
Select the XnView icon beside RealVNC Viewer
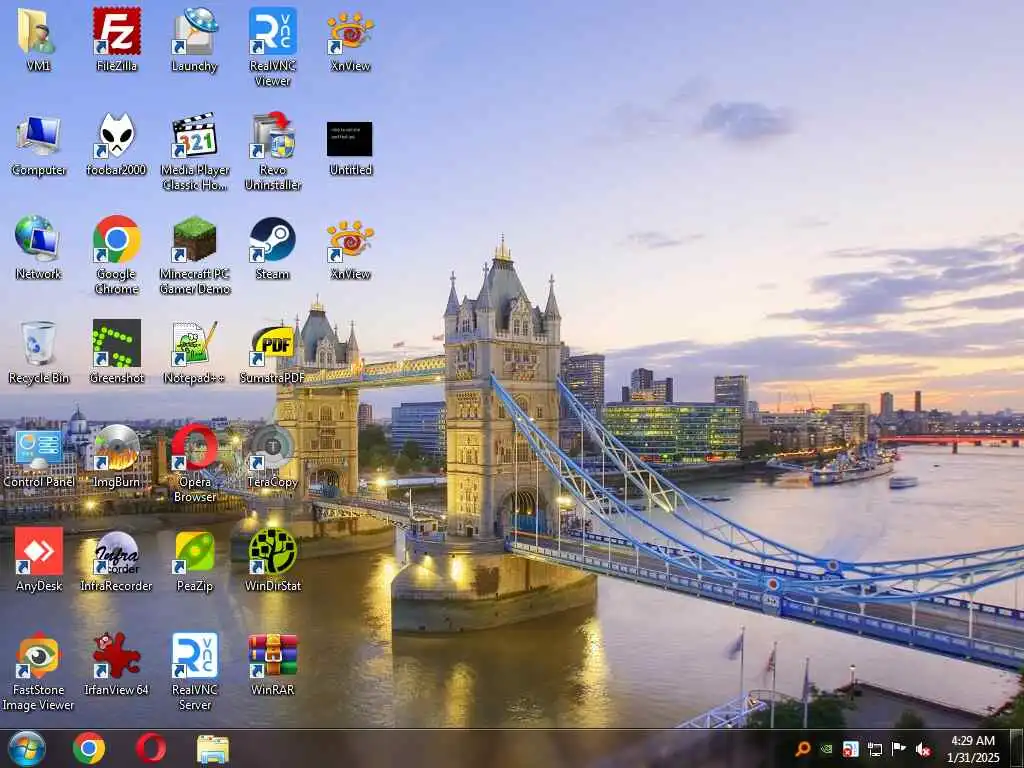[x=350, y=31]
